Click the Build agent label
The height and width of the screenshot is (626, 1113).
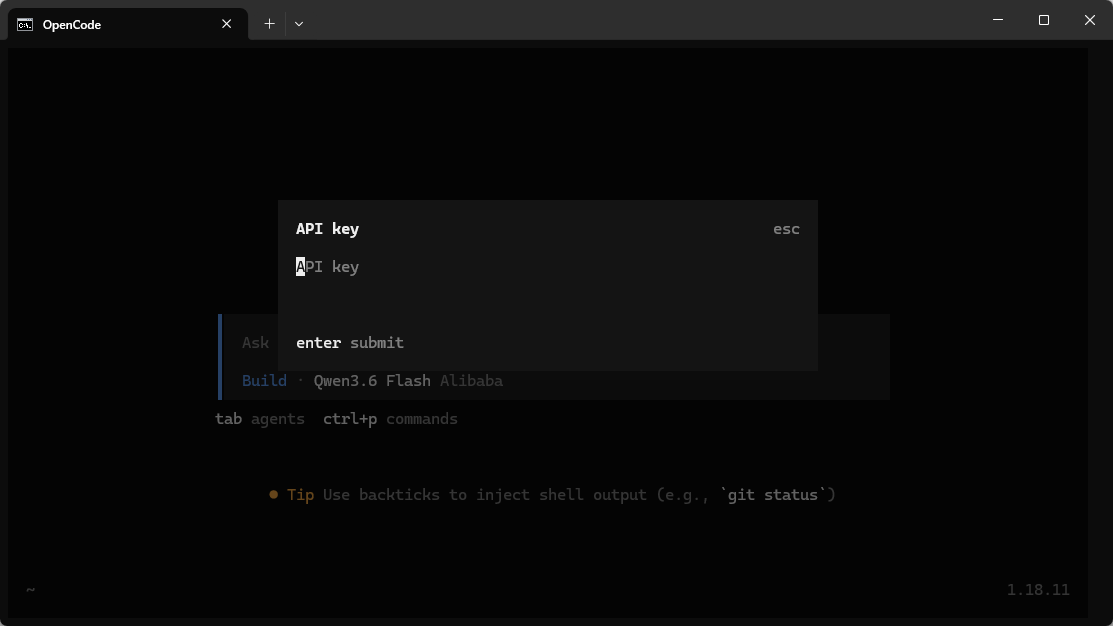click(264, 381)
